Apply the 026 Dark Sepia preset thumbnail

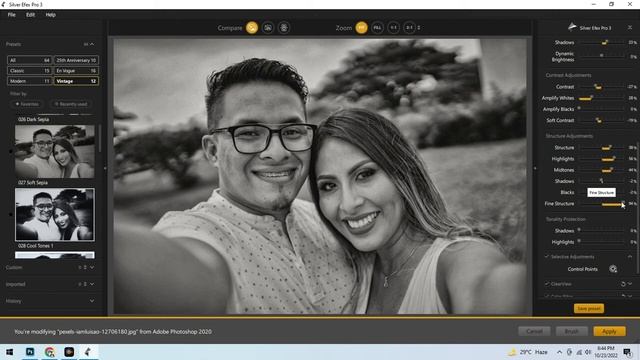tap(55, 151)
